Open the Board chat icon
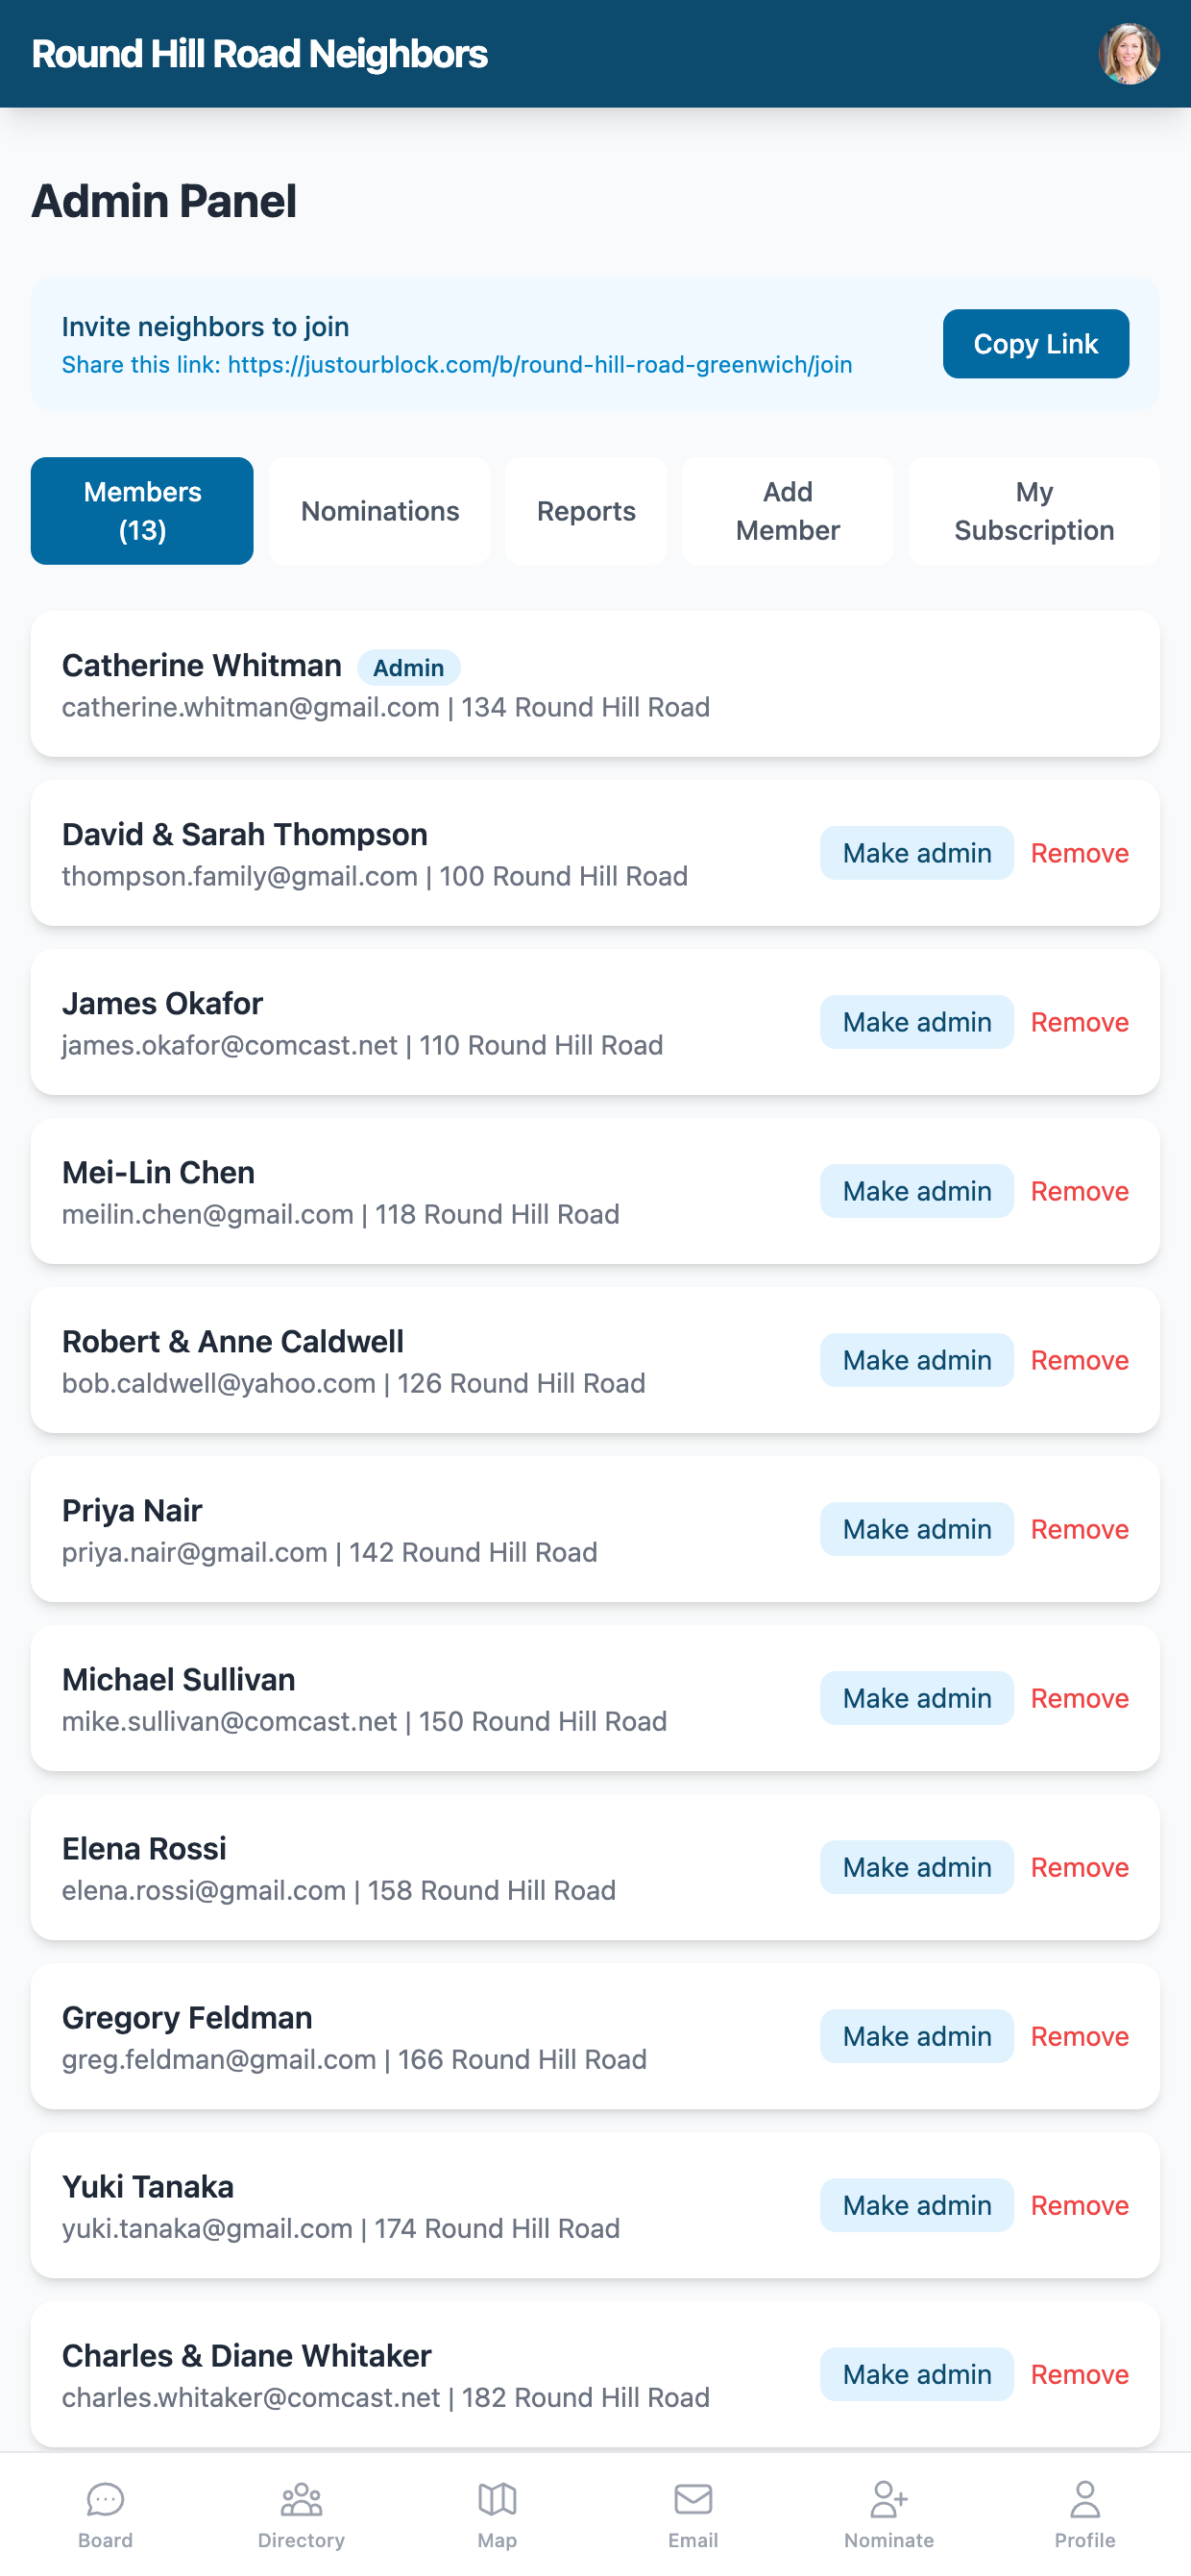 pos(105,2500)
